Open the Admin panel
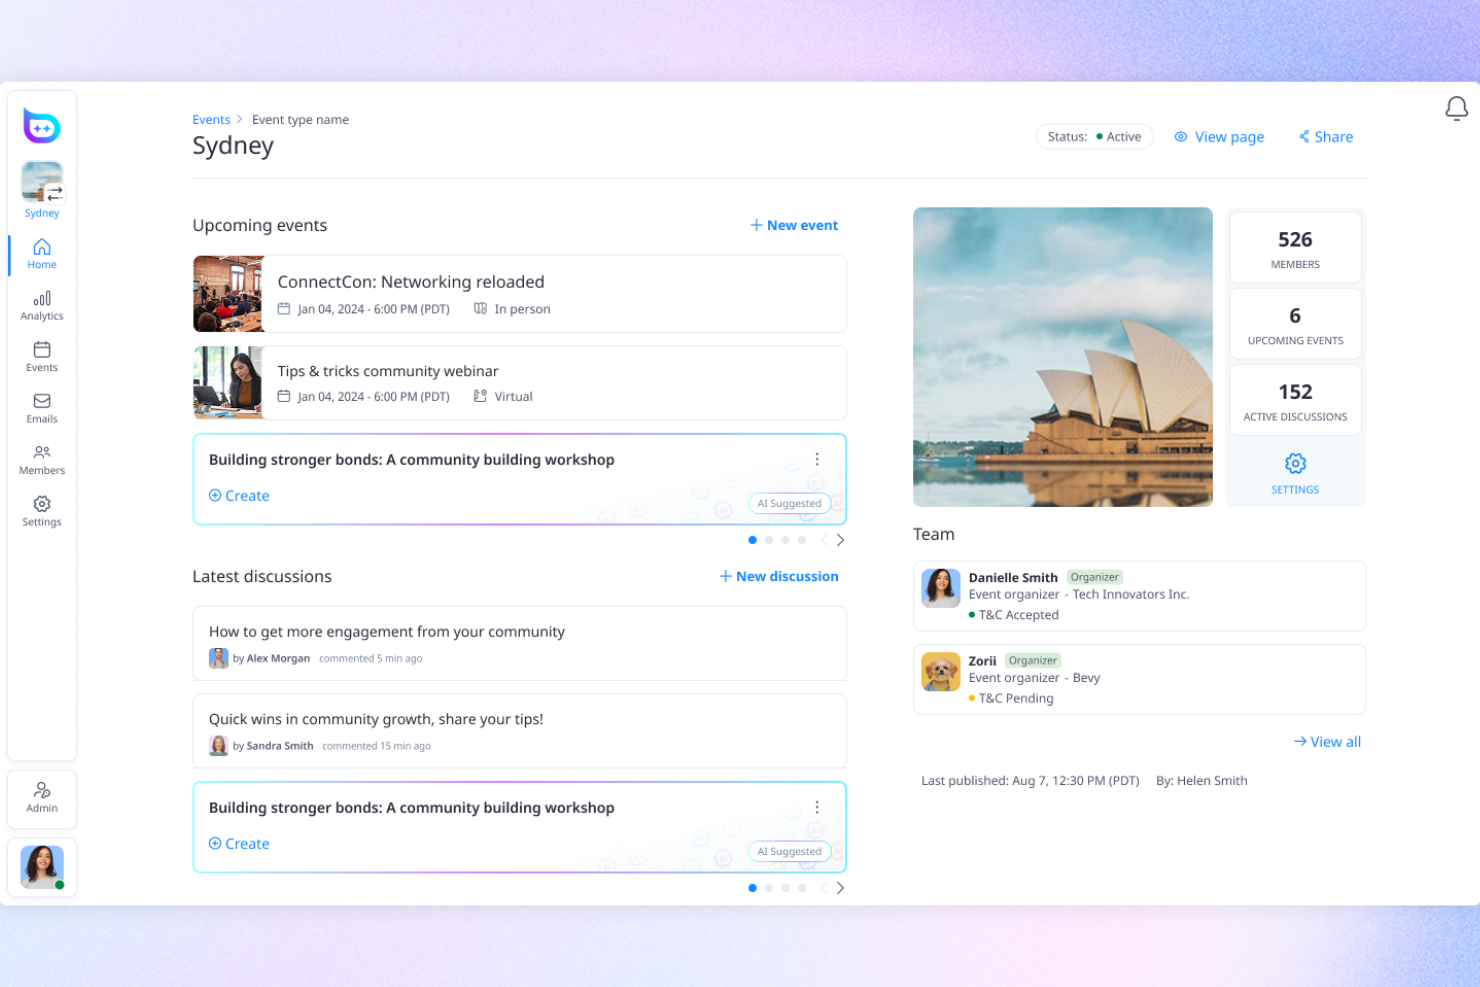The width and height of the screenshot is (1480, 987). (41, 798)
